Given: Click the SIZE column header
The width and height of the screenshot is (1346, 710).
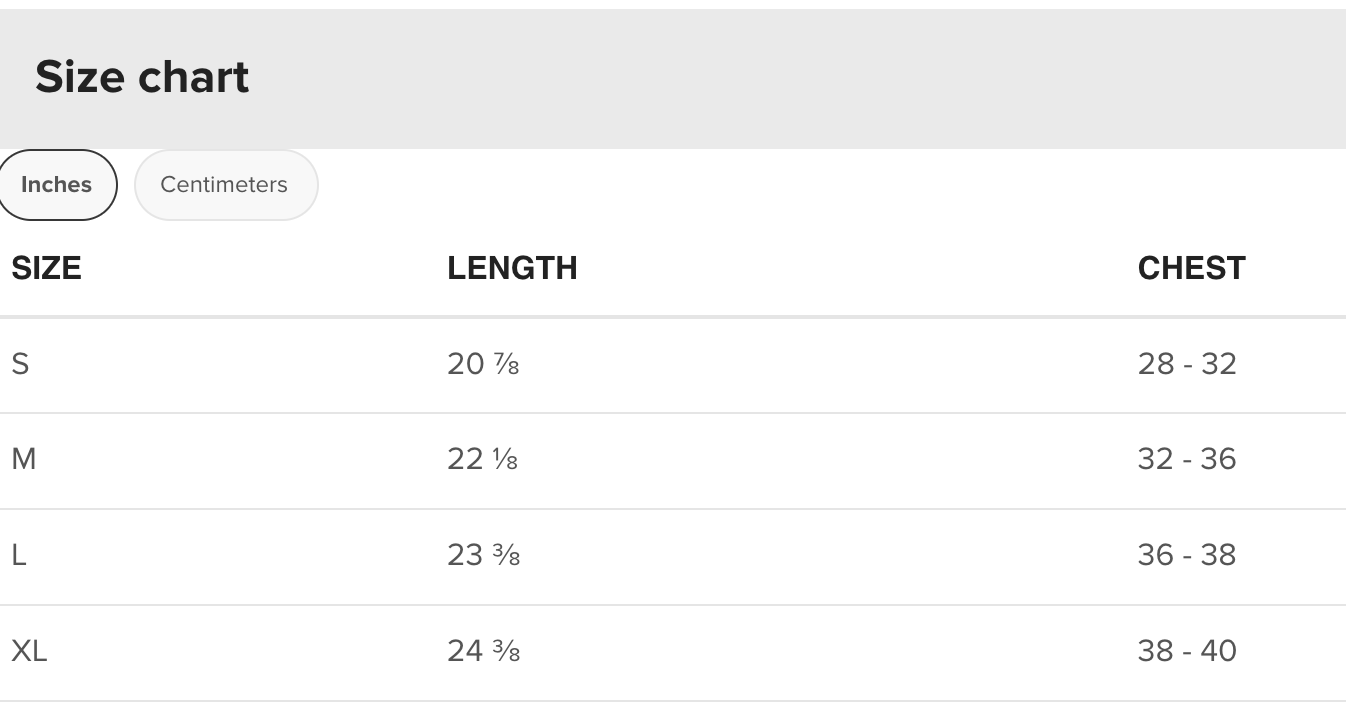Looking at the screenshot, I should tap(46, 268).
